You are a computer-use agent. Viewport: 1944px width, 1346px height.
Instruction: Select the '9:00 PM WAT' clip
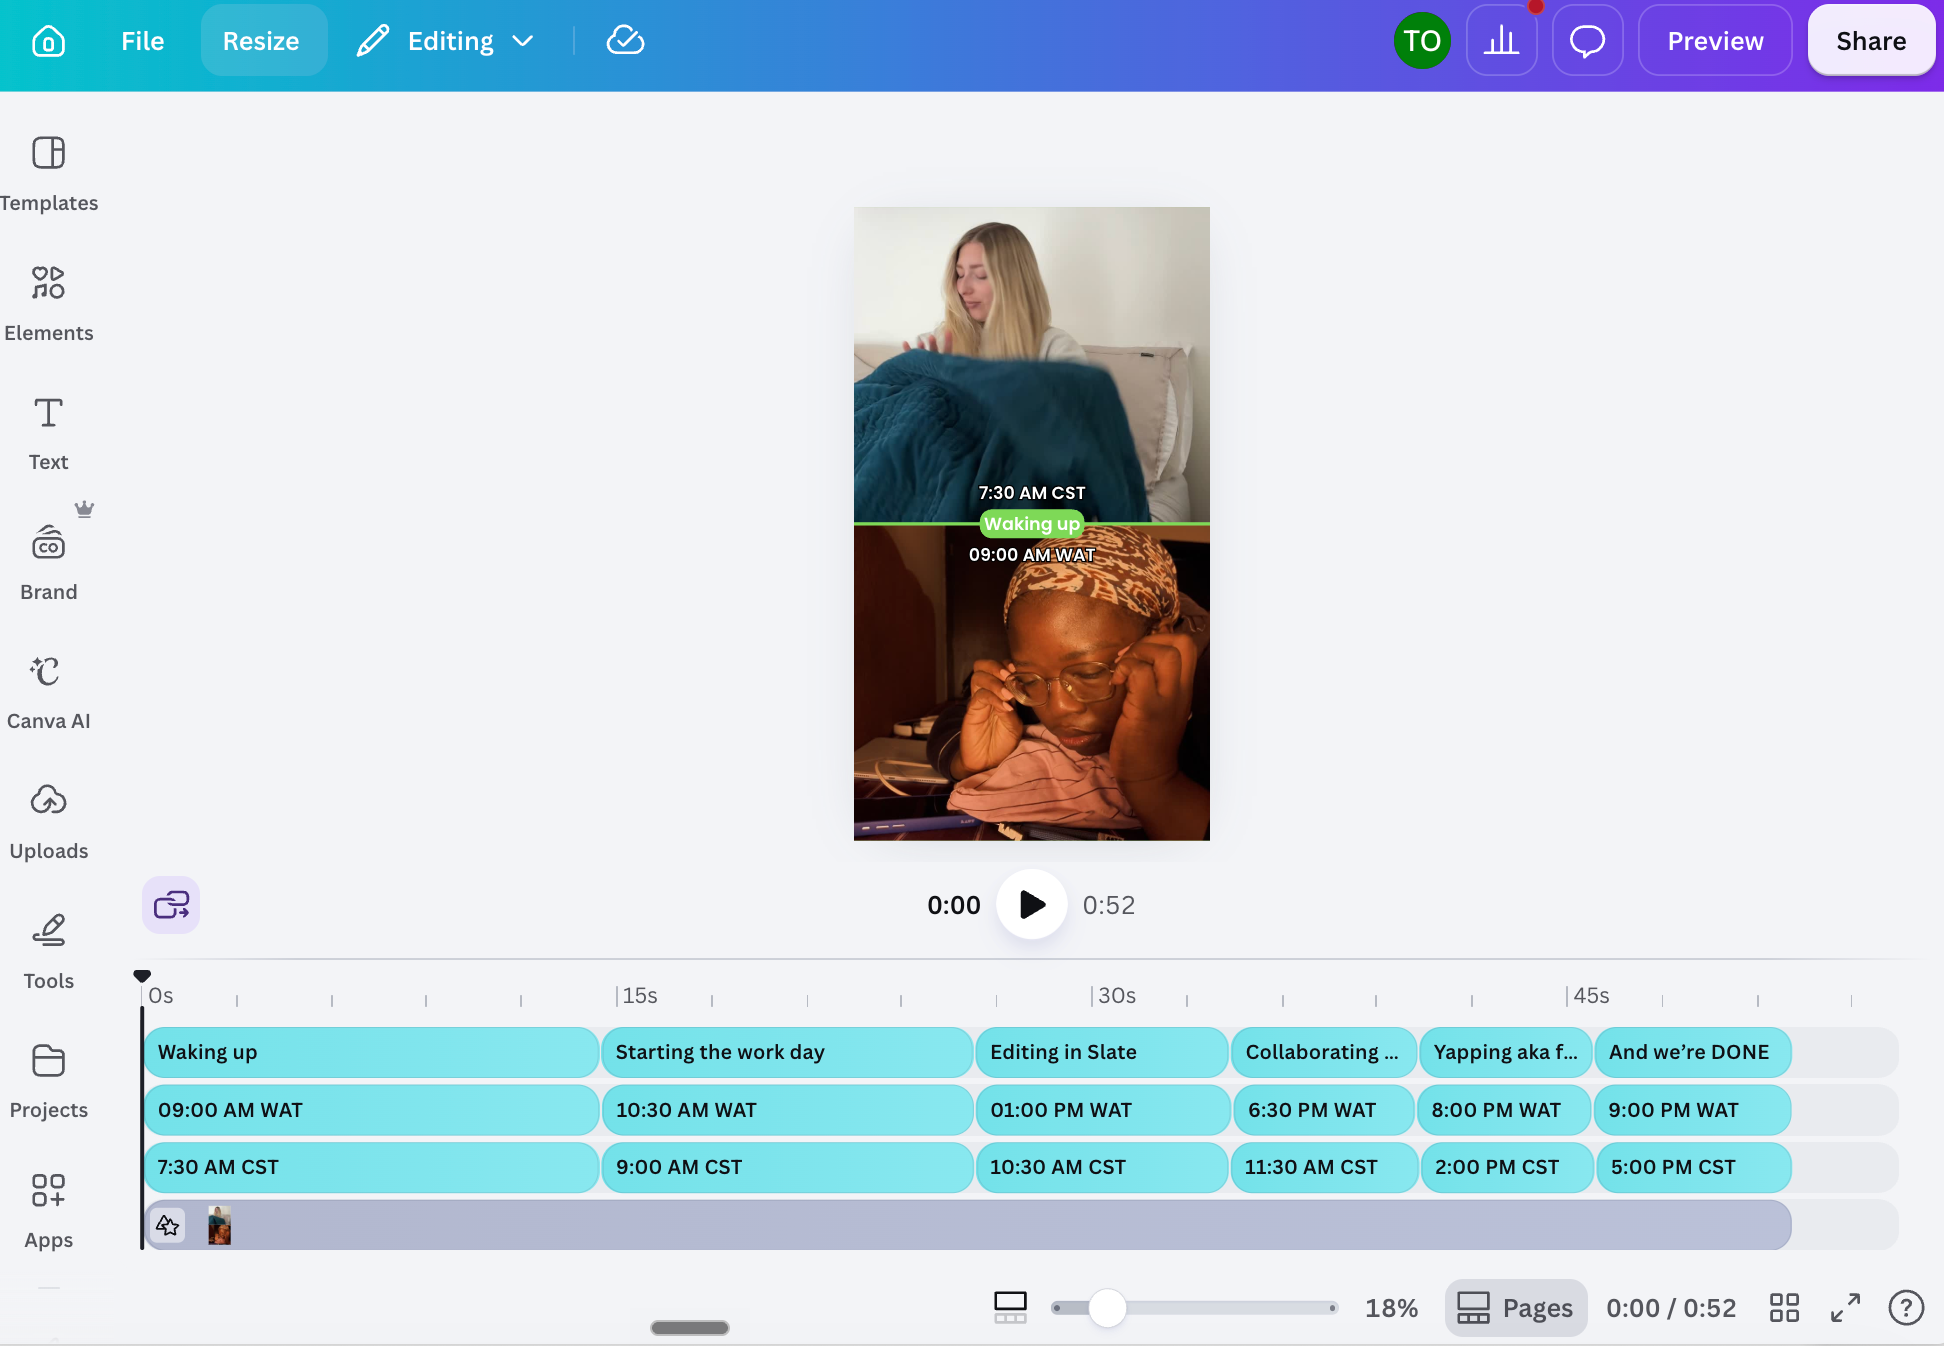tap(1693, 1110)
